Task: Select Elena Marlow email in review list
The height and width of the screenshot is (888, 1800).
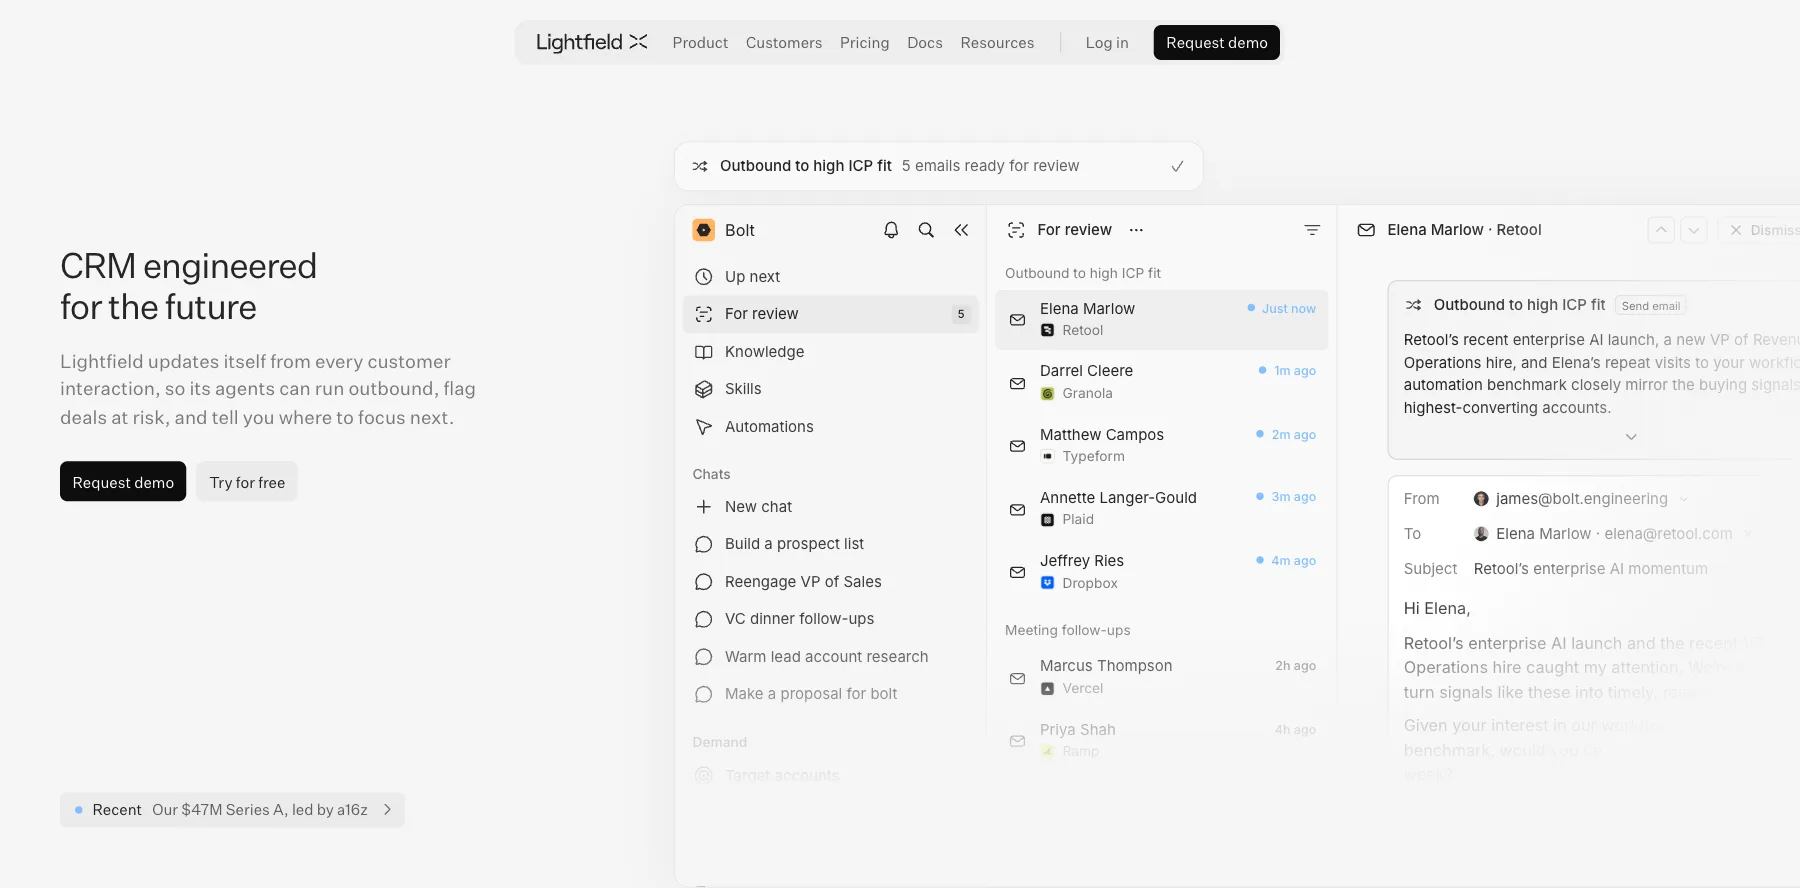Action: click(x=1161, y=320)
